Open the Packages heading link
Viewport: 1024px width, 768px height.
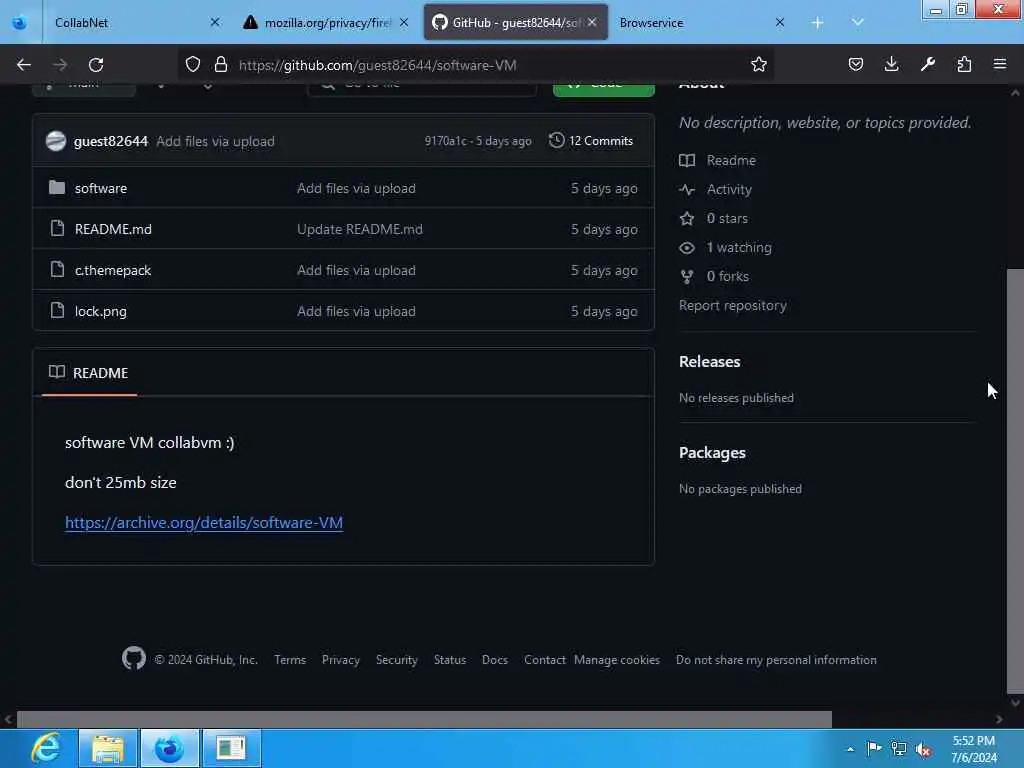coord(712,453)
